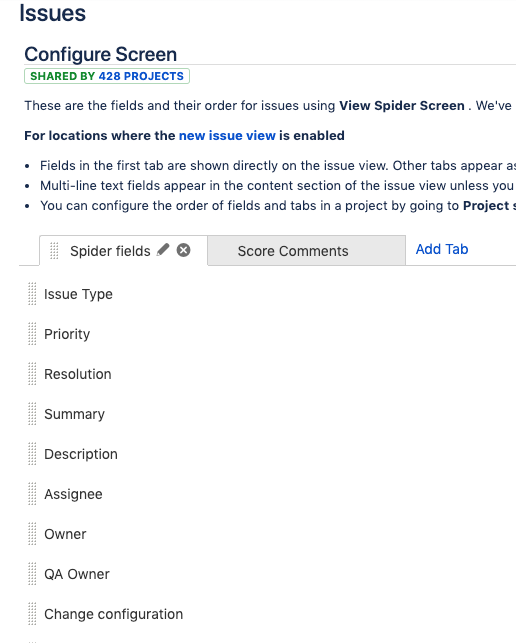Click the drag handle beside Summary

tap(32, 414)
